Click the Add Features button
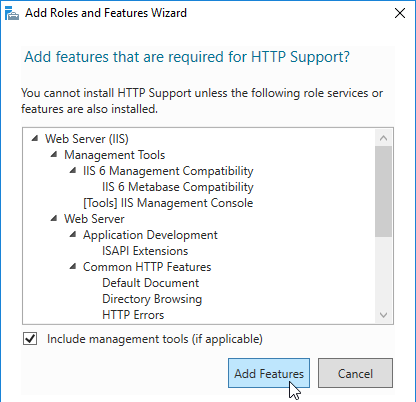Viewport: 416px width, 402px height. coord(269,373)
